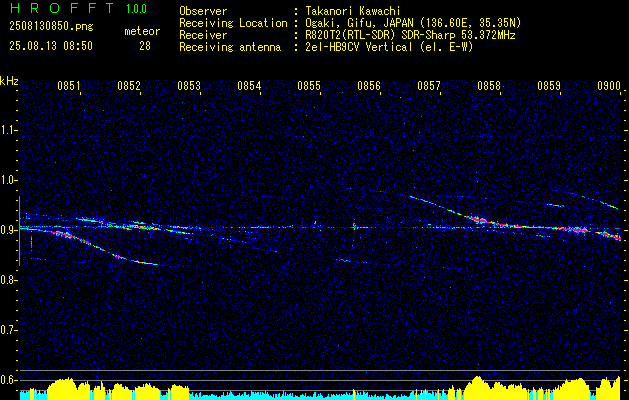629x400 pixels.
Task: Click the 0853 time marker
Action: 189,86
